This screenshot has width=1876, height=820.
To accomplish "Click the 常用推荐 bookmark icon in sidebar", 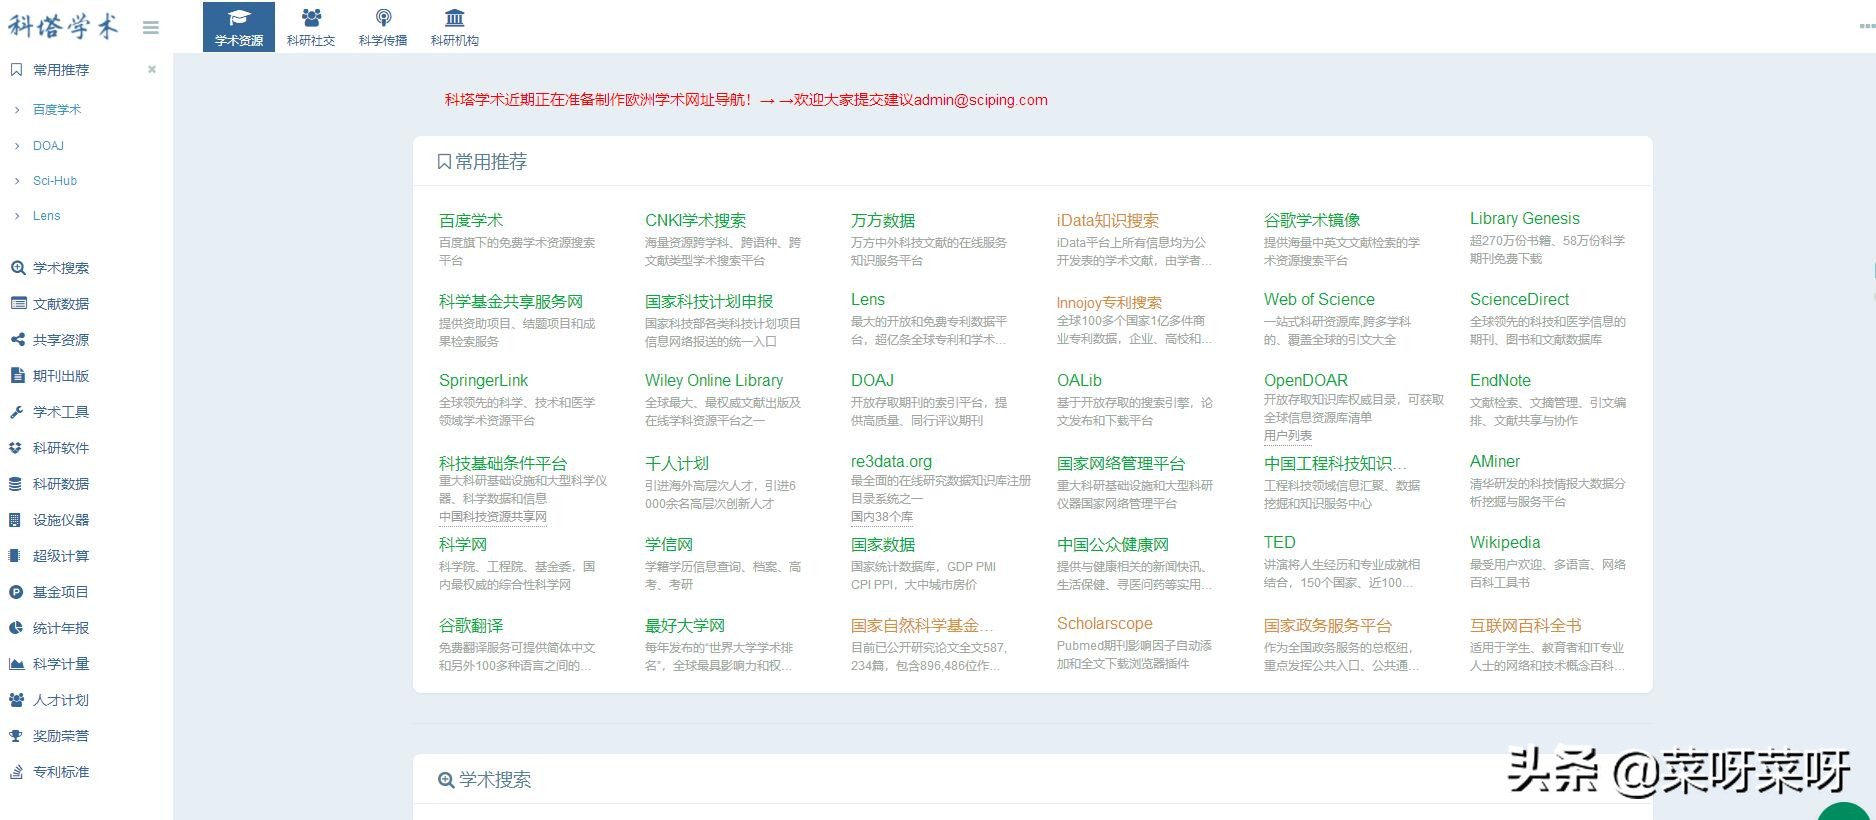I will 16,70.
